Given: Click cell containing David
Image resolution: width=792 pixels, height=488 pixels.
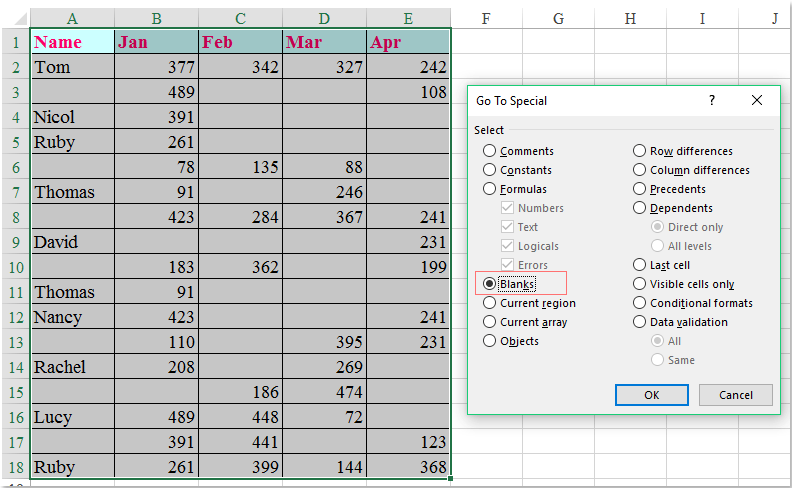Looking at the screenshot, I should (72, 242).
